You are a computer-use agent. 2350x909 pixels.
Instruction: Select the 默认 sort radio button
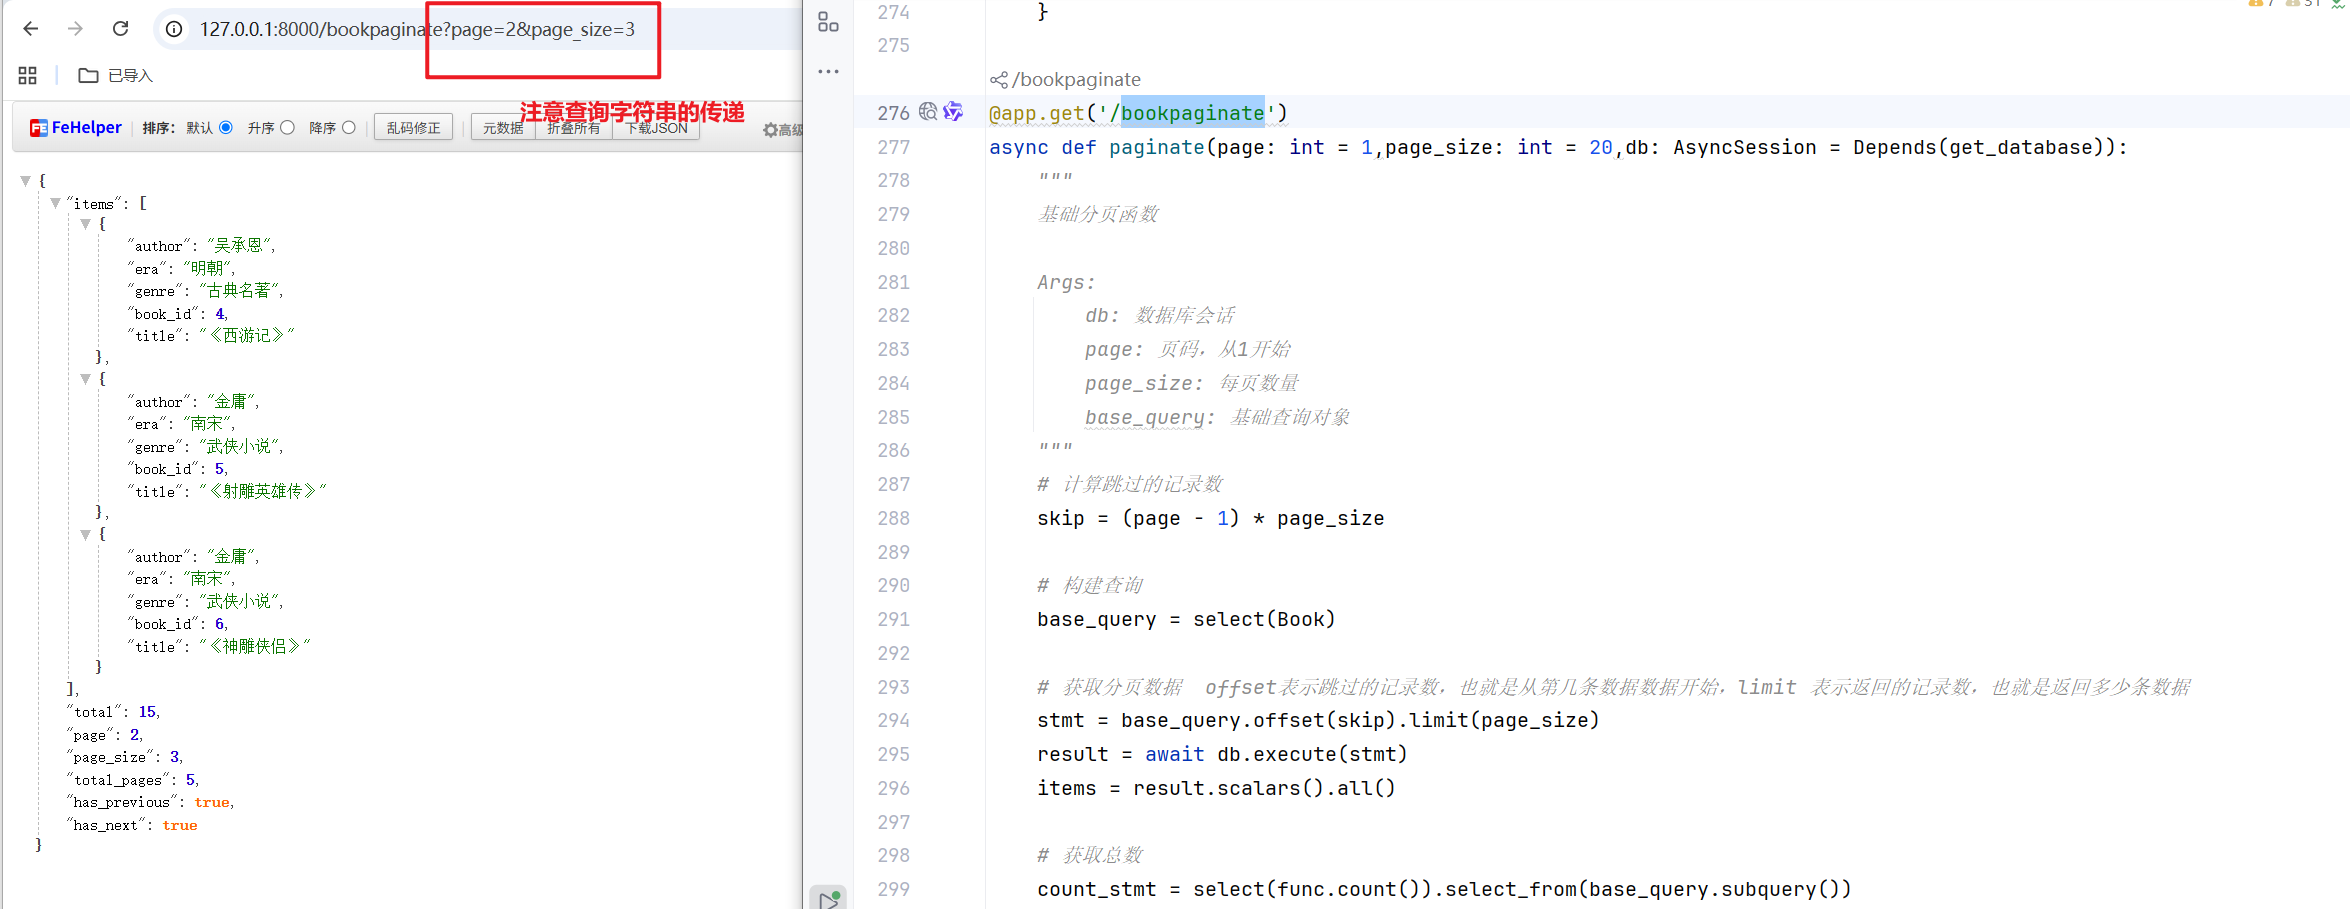pos(226,128)
